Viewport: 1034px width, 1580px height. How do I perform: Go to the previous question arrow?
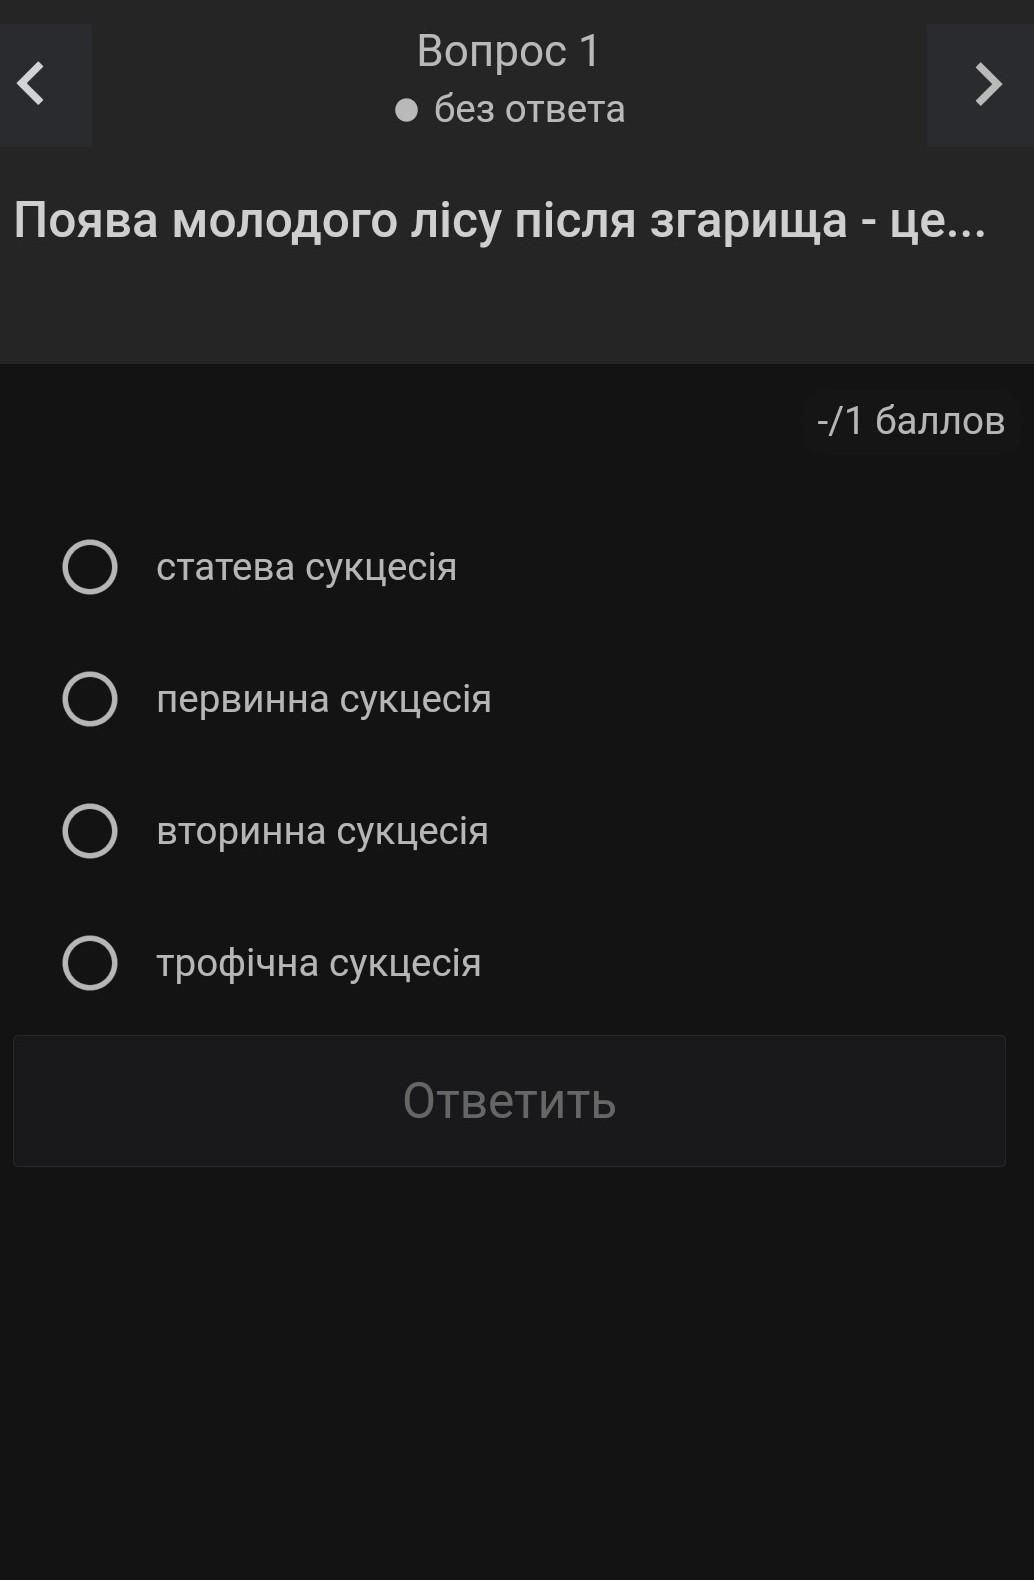(33, 84)
